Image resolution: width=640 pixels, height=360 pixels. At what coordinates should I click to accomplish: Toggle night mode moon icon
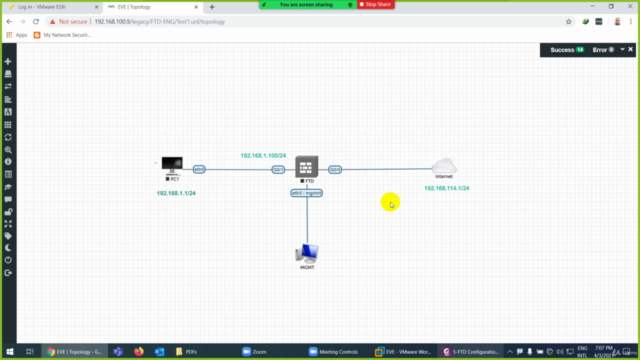coord(8,248)
